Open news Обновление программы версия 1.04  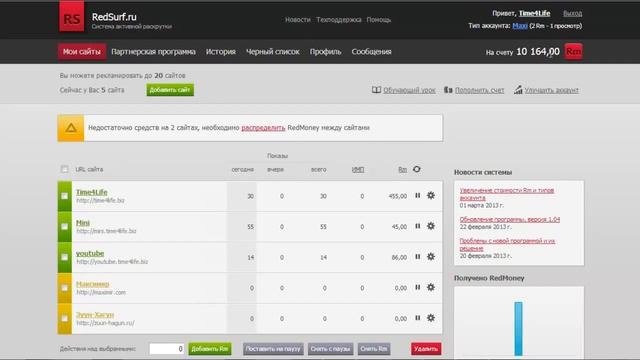(x=510, y=220)
